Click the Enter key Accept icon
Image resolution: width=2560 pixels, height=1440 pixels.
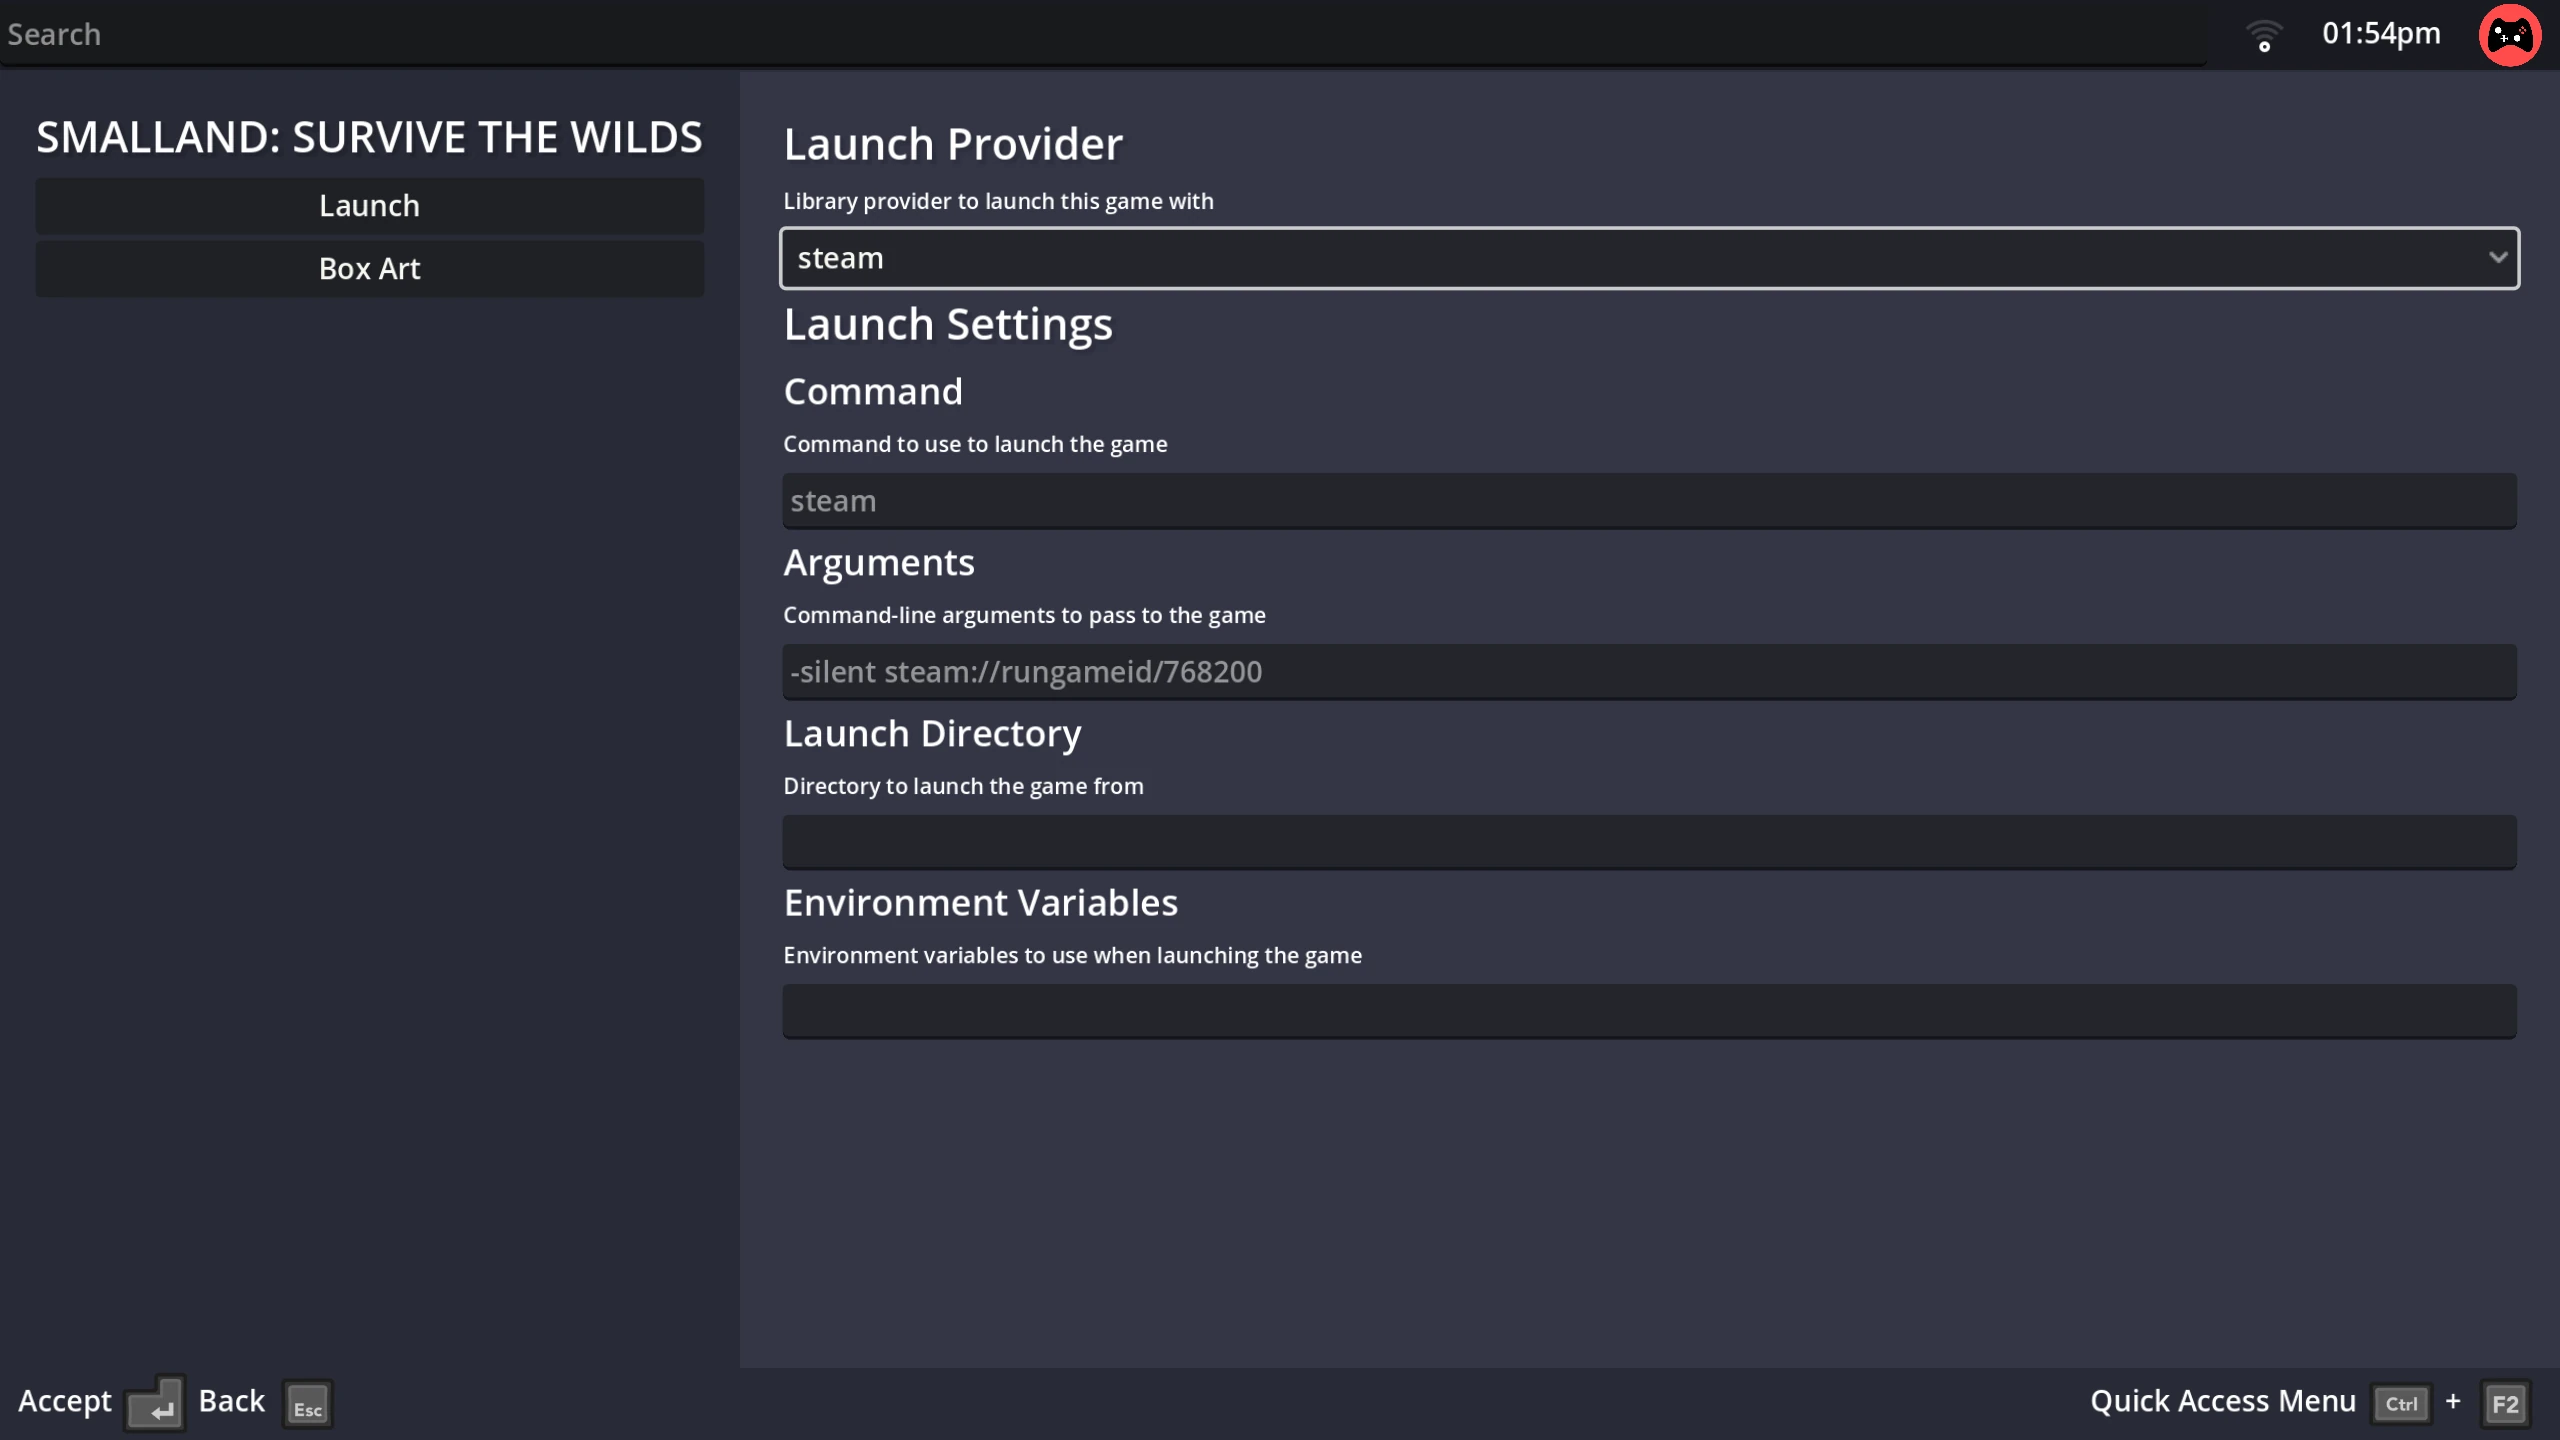(x=155, y=1403)
